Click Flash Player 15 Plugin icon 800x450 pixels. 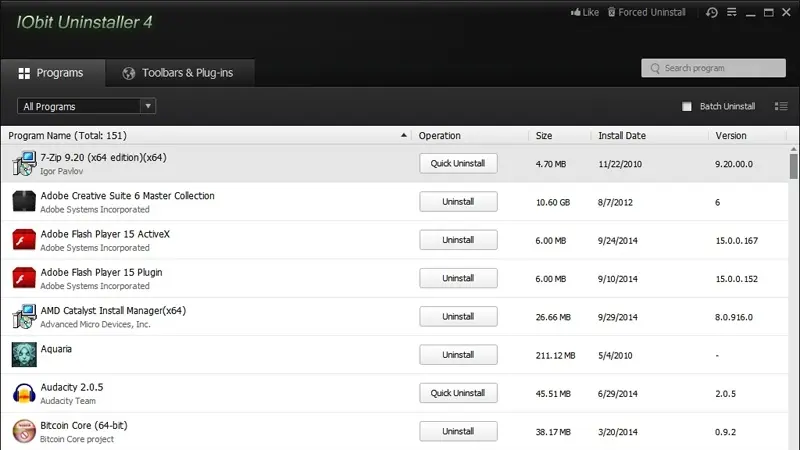(x=24, y=278)
